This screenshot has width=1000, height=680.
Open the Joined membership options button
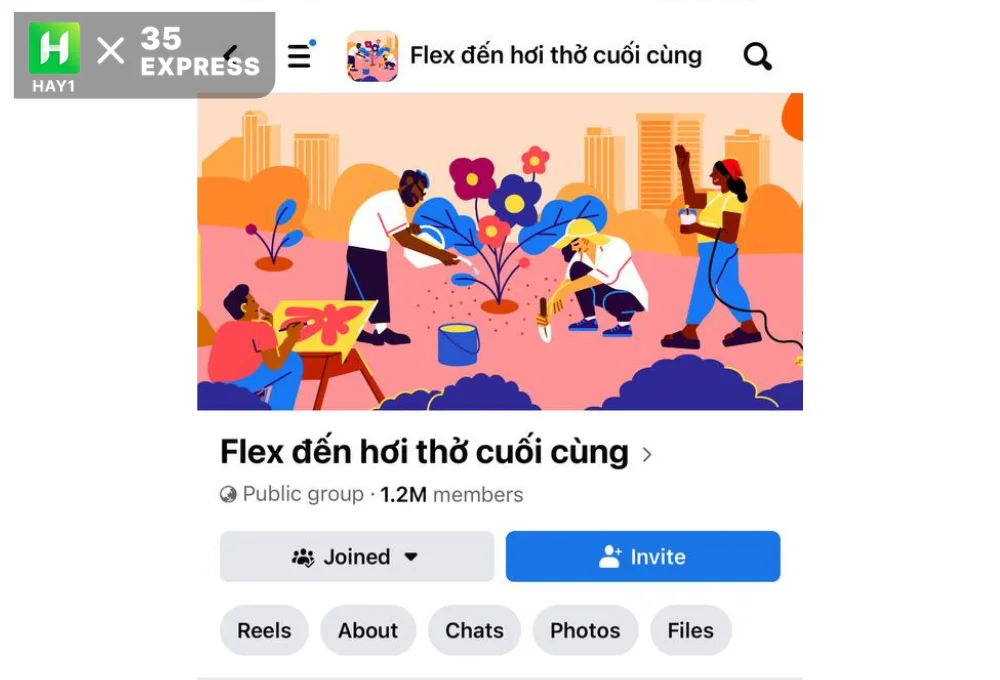coord(357,556)
